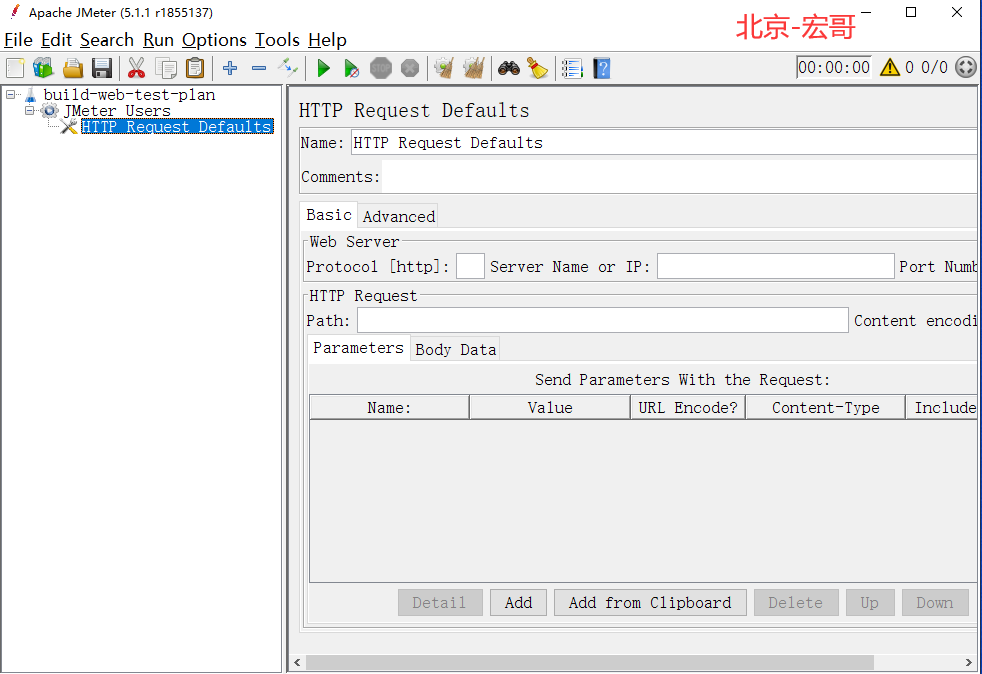The height and width of the screenshot is (674, 982).
Task: Click the Reset Search broom icon
Action: [537, 68]
